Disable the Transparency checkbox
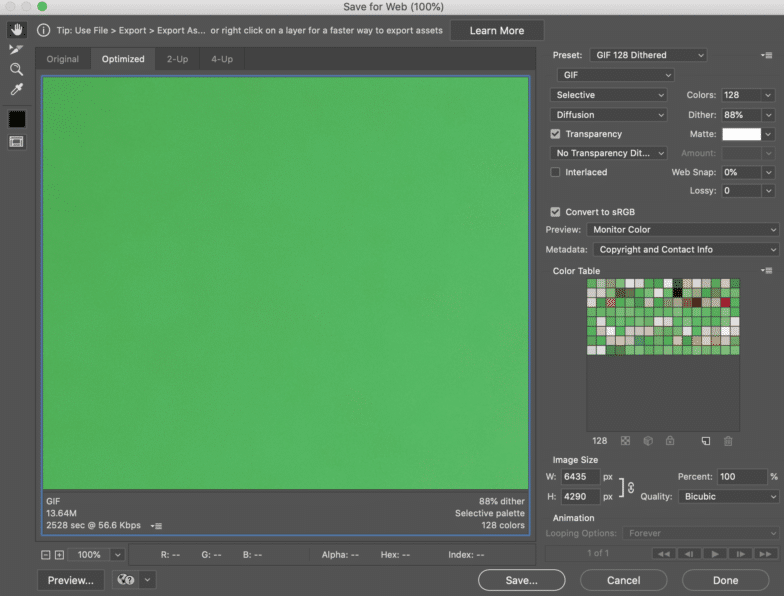The image size is (784, 596). click(x=556, y=134)
